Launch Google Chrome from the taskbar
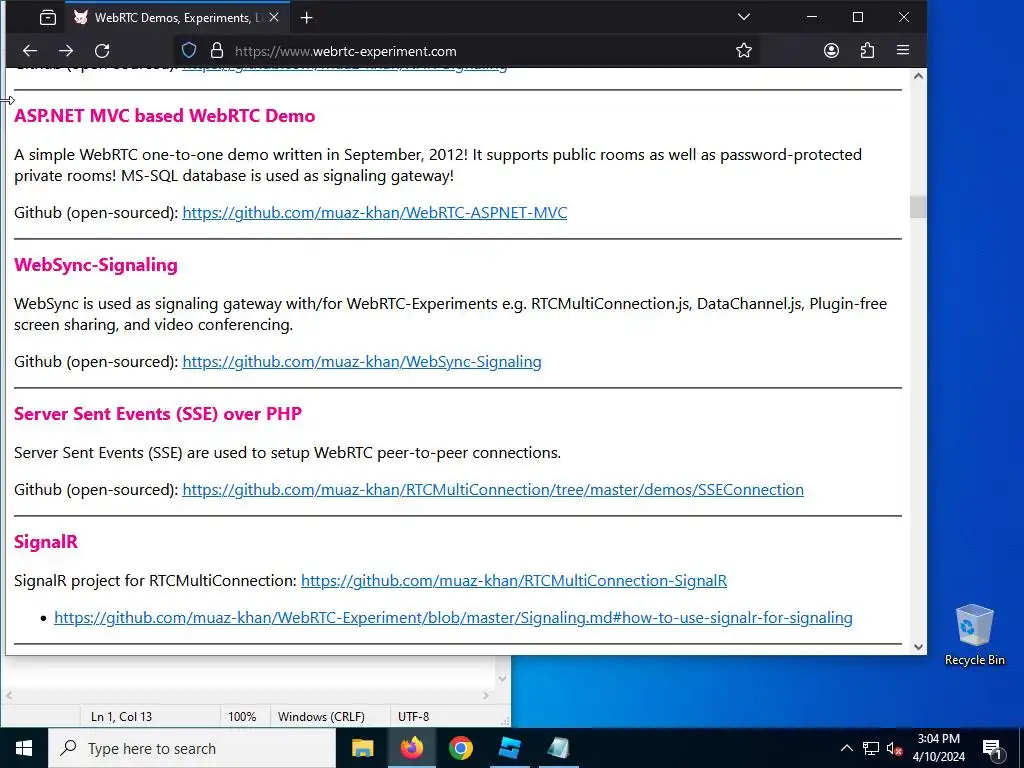The height and width of the screenshot is (768, 1024). click(460, 748)
